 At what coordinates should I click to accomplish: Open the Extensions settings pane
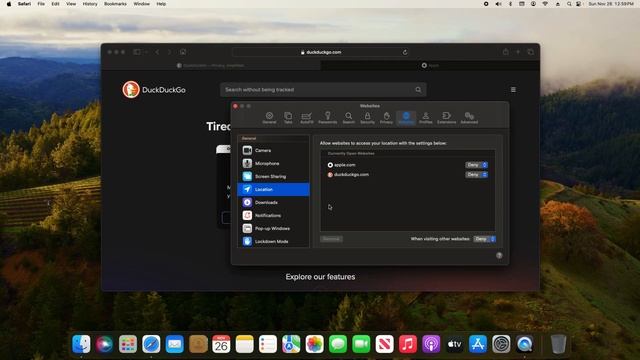point(447,118)
